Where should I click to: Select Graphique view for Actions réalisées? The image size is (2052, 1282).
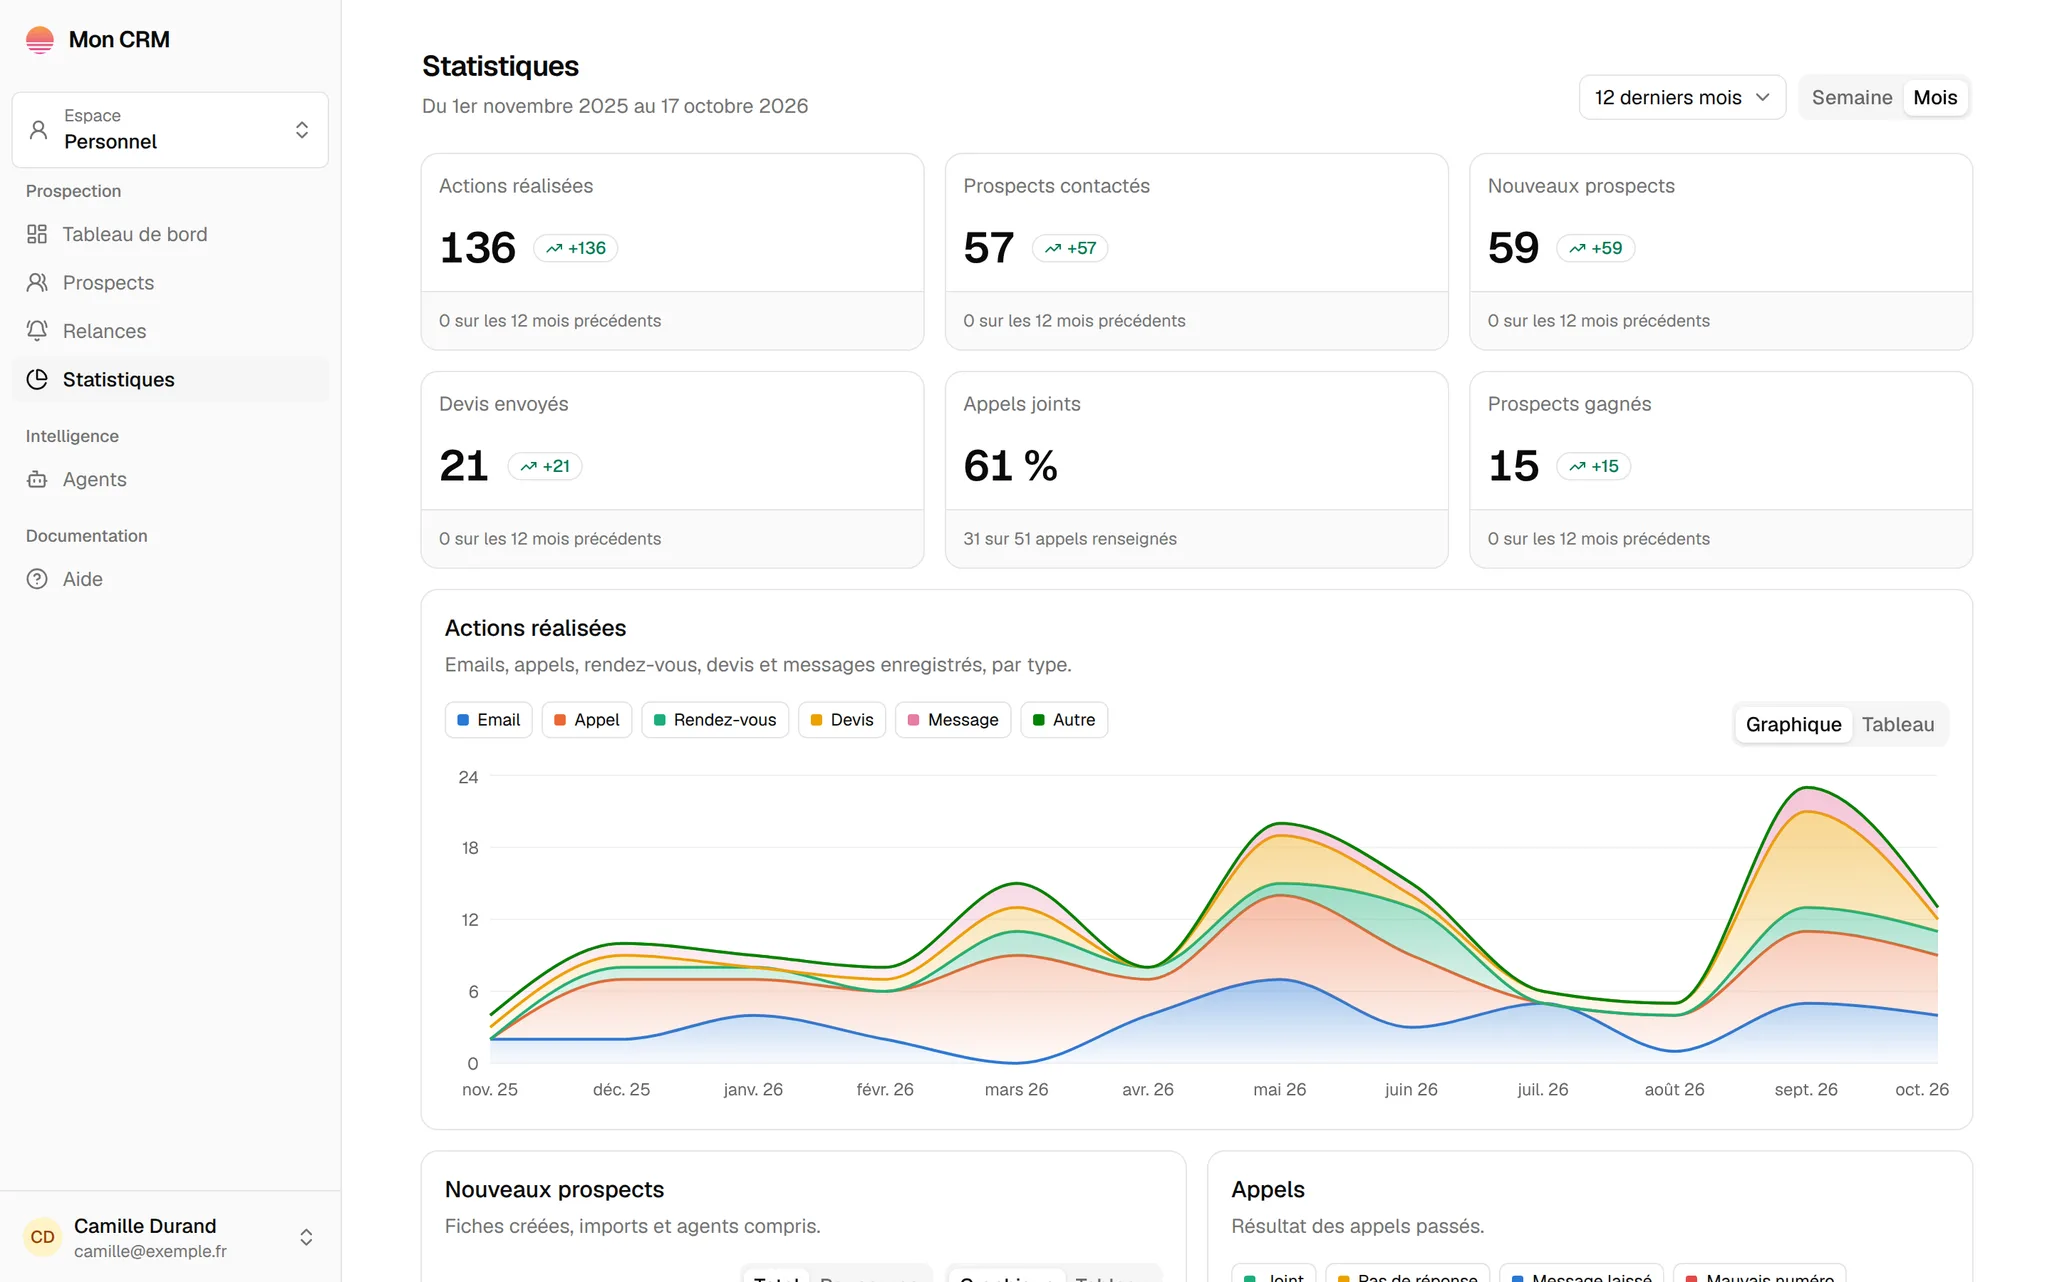pos(1793,725)
